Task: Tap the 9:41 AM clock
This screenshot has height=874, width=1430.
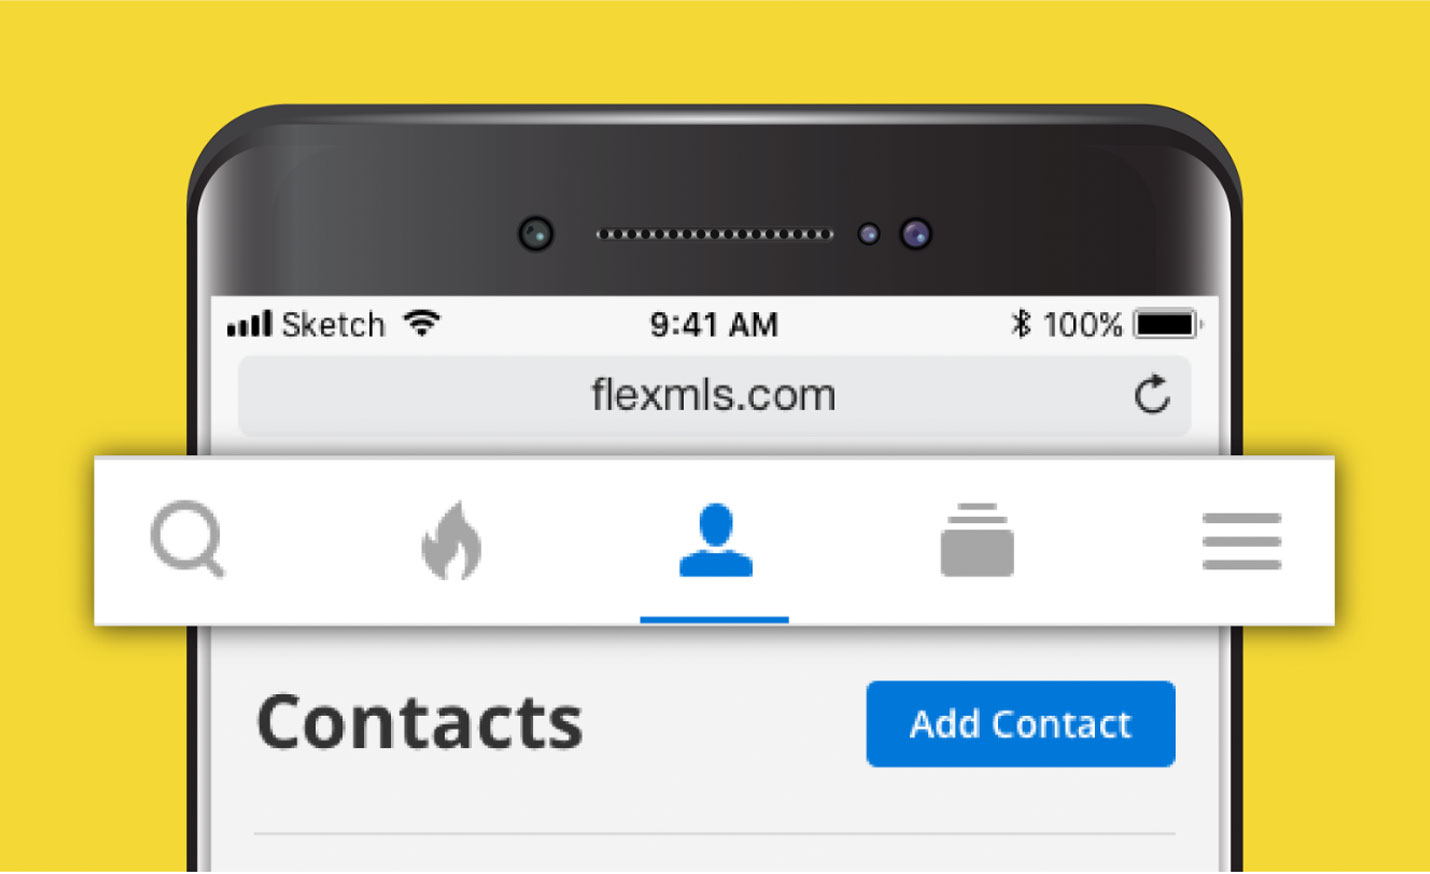Action: pyautogui.click(x=714, y=324)
